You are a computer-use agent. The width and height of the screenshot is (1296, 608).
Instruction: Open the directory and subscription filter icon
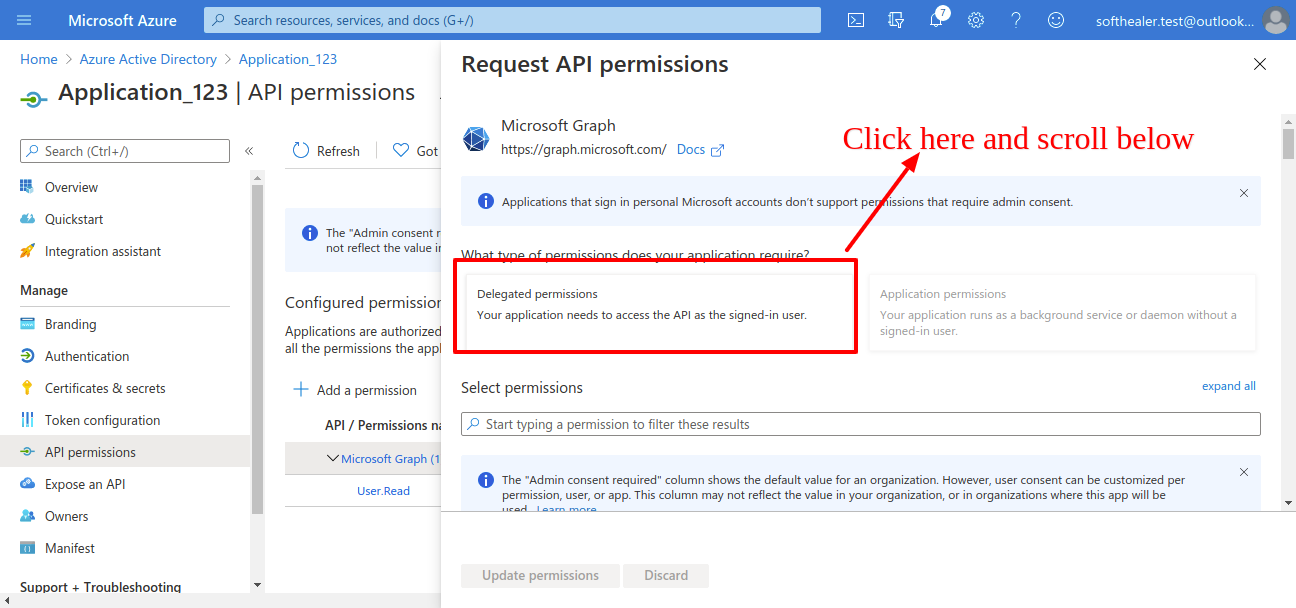896,20
